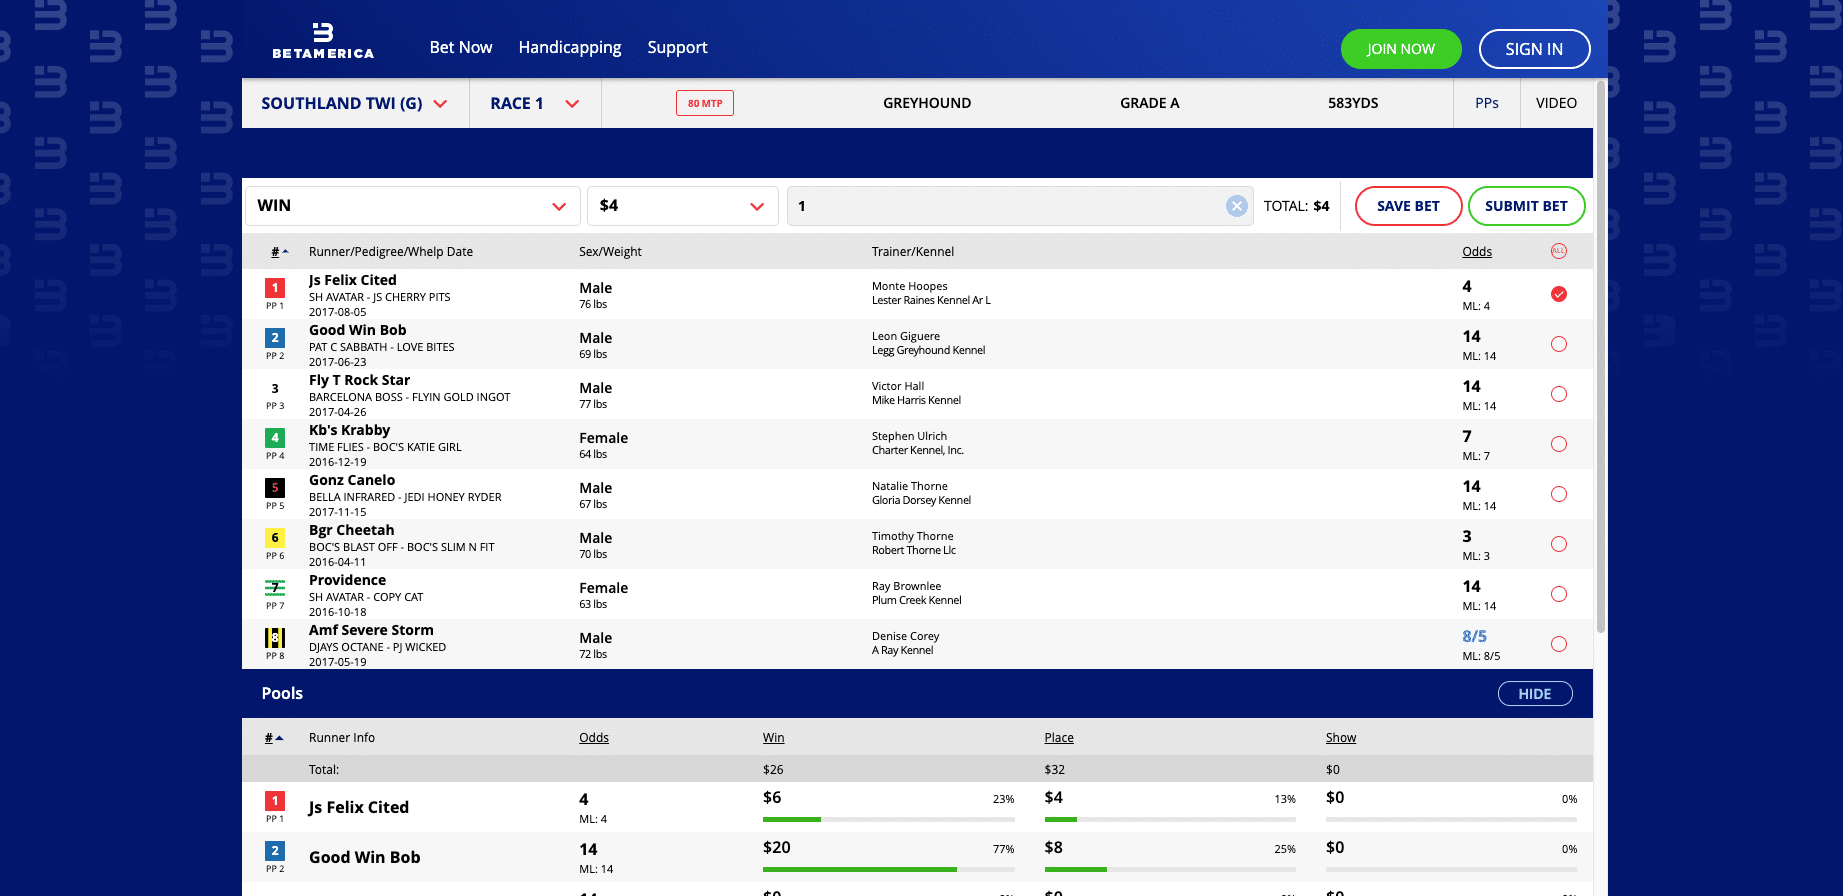Click JOIN NOW button
Screen dimensions: 1843x896
coord(1401,49)
